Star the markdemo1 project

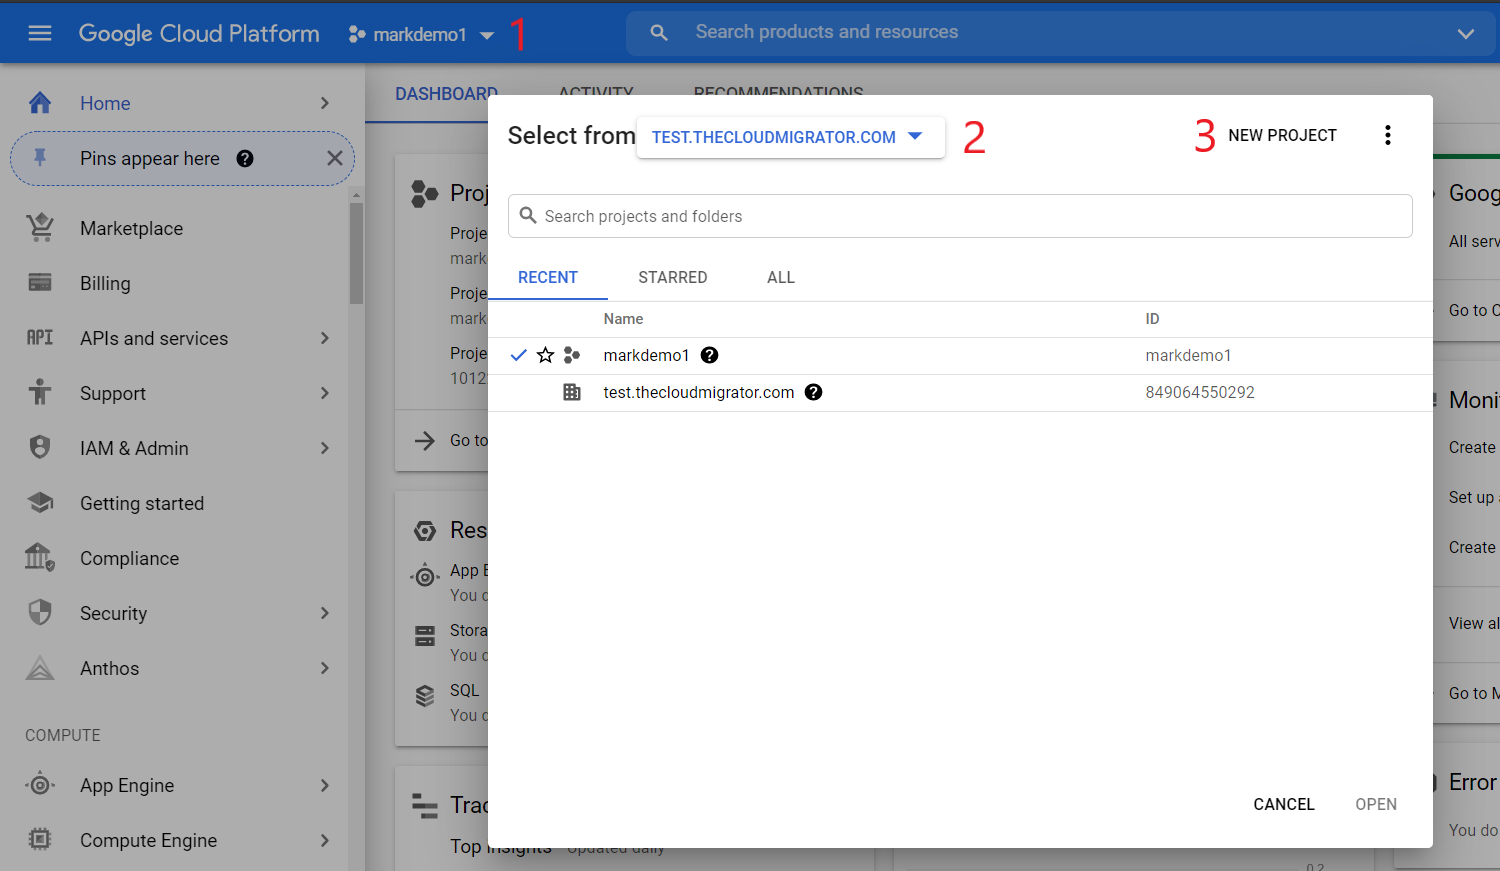click(545, 355)
